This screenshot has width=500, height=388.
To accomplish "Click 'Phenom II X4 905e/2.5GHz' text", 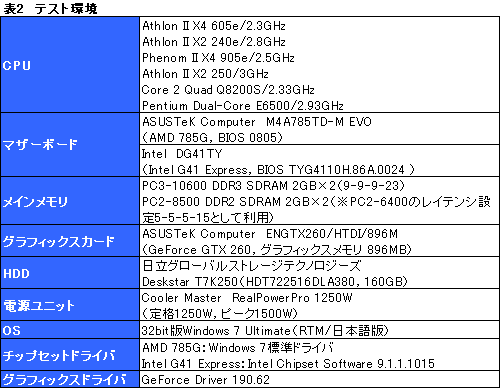I will click(x=218, y=58).
